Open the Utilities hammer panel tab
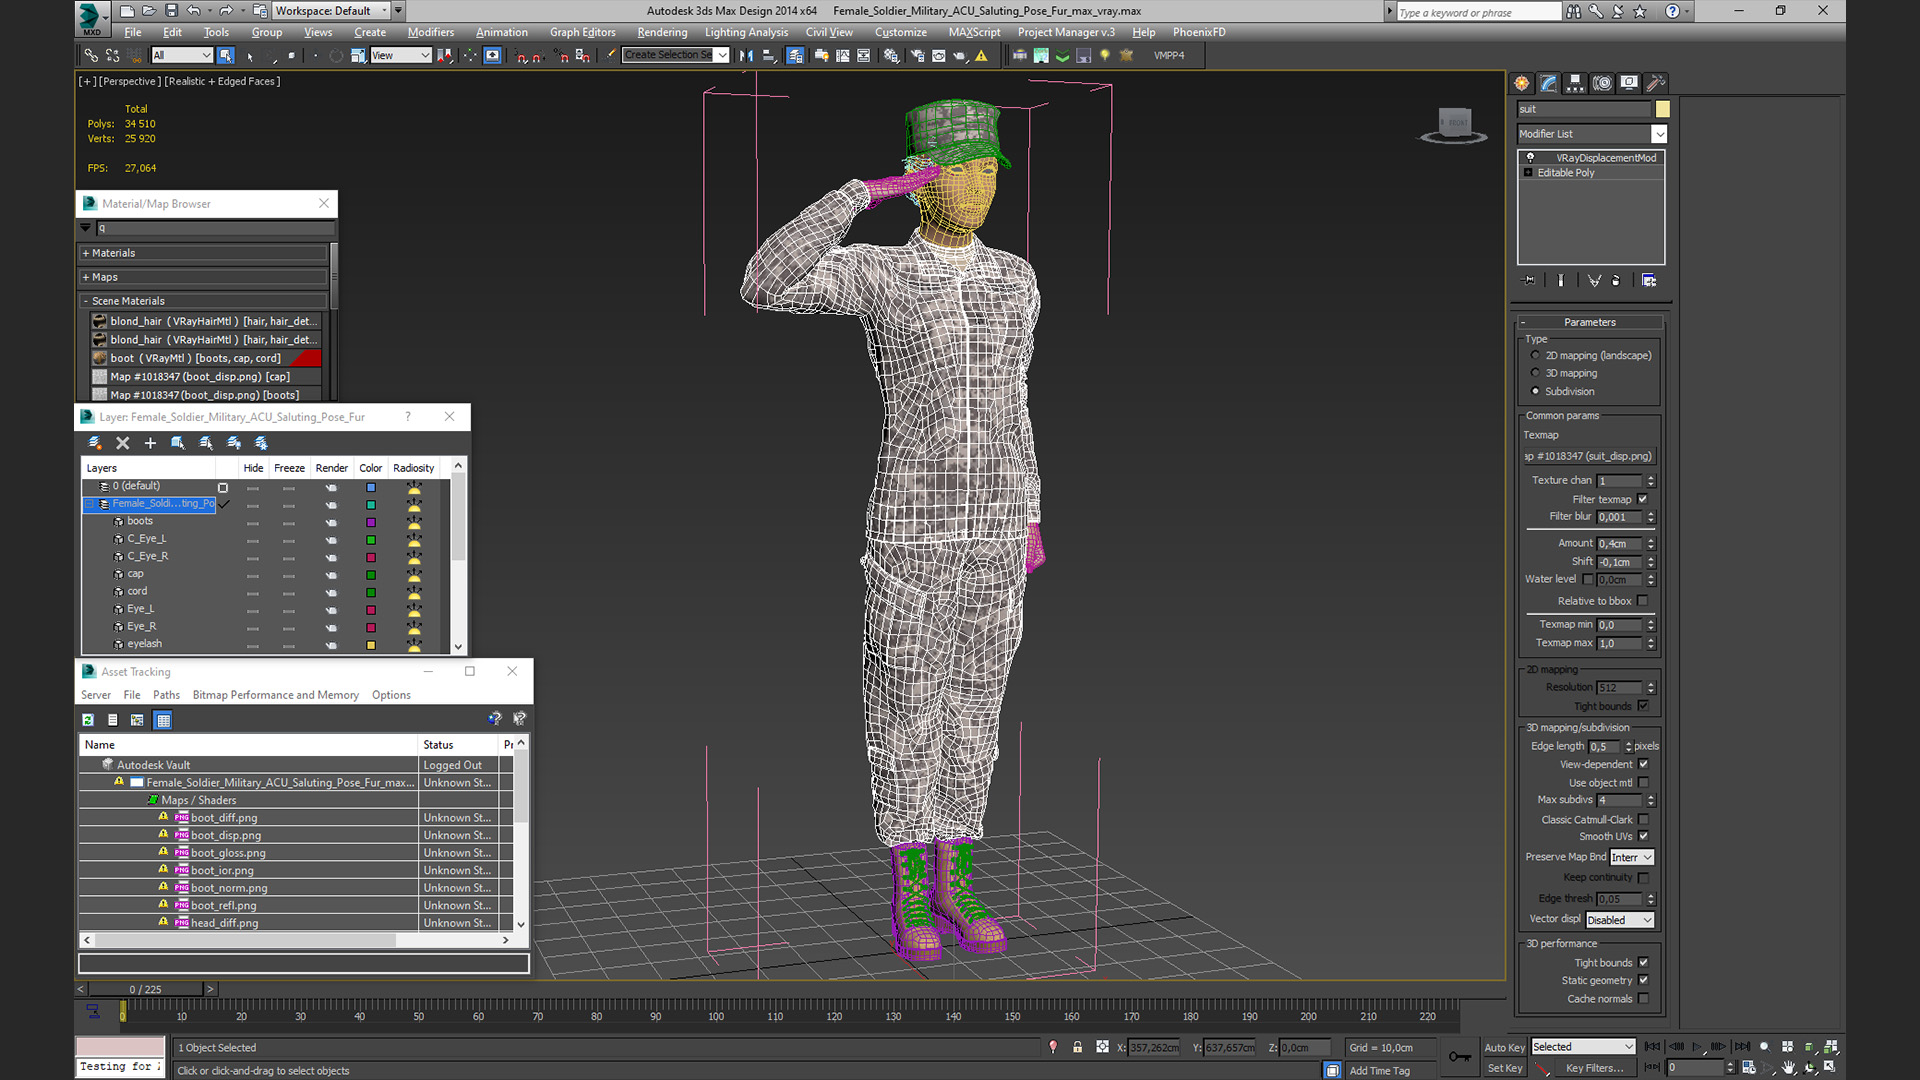 pyautogui.click(x=1656, y=83)
